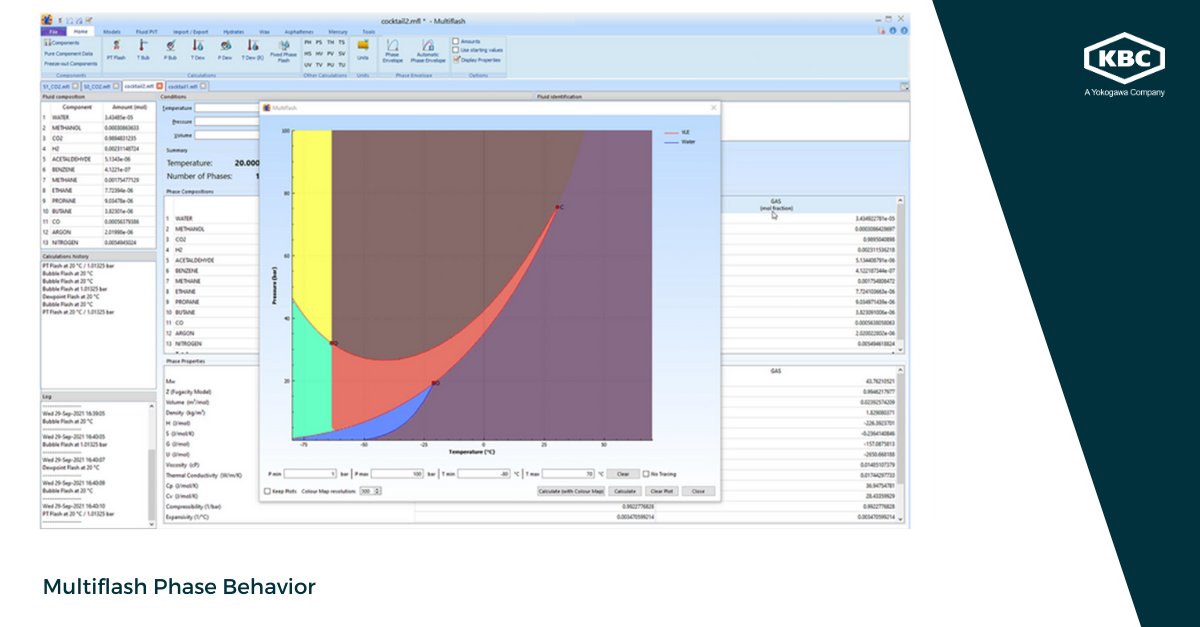This screenshot has height=627, width=1200.
Task: Run the PT Flash calculation
Action: tap(116, 50)
